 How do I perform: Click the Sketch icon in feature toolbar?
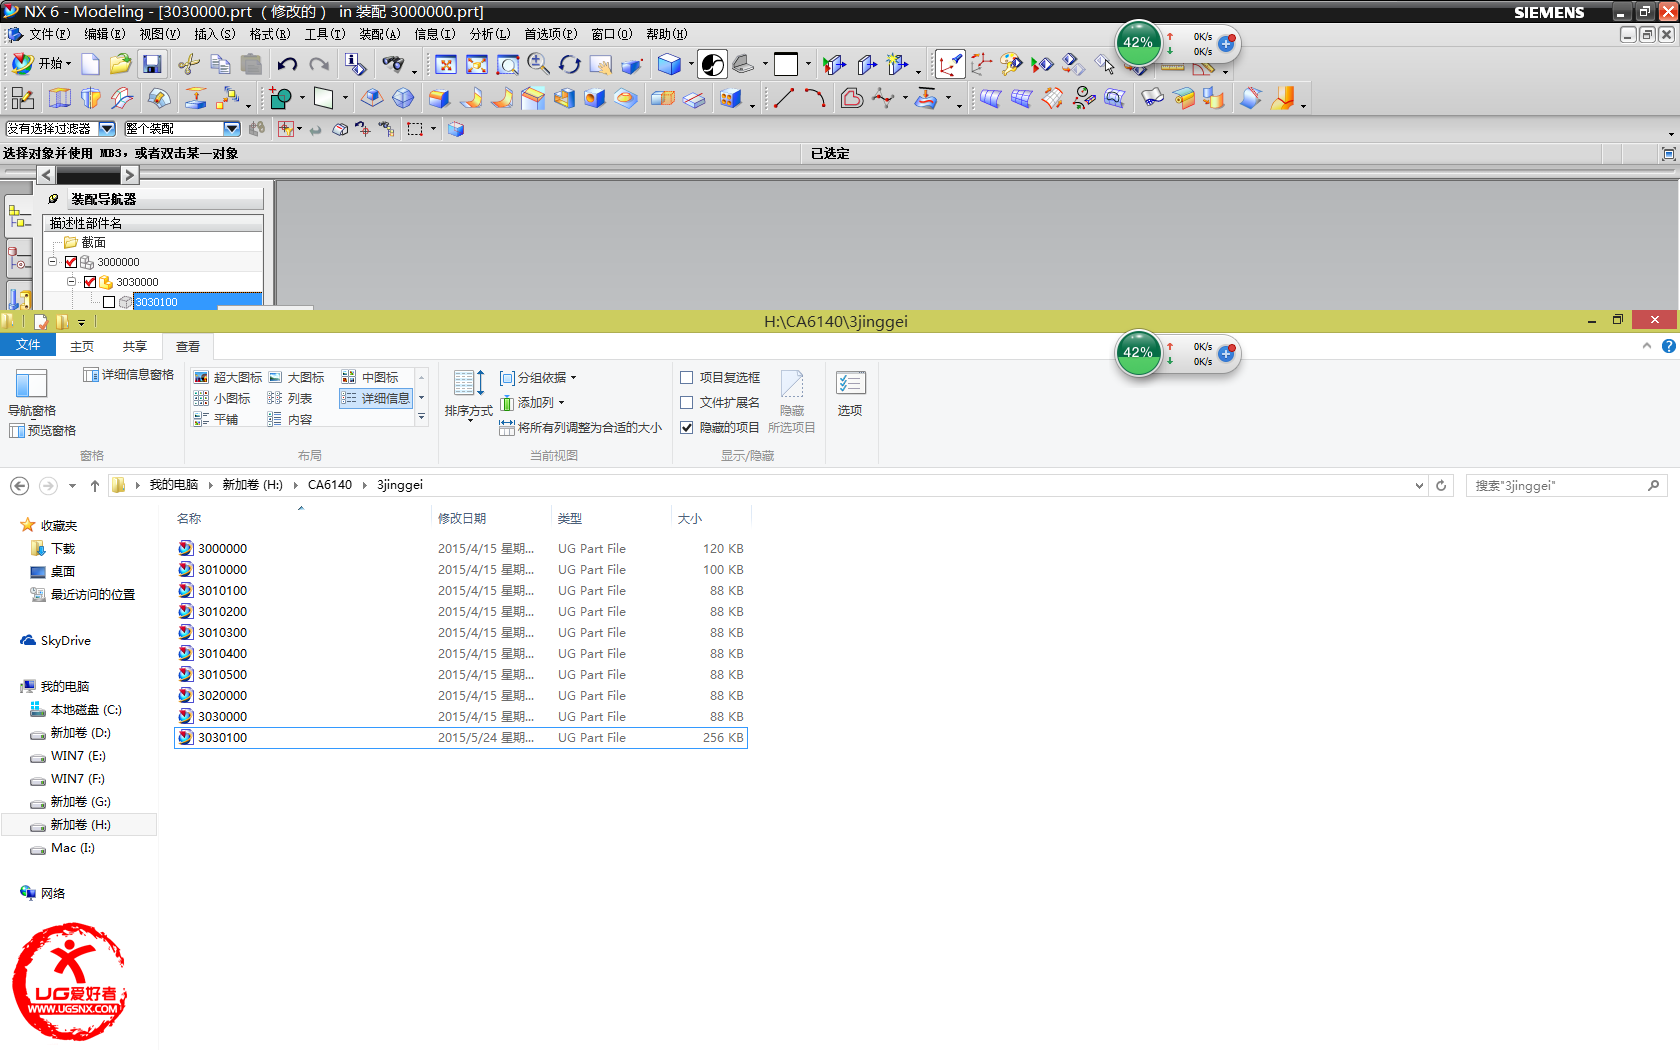[22, 98]
